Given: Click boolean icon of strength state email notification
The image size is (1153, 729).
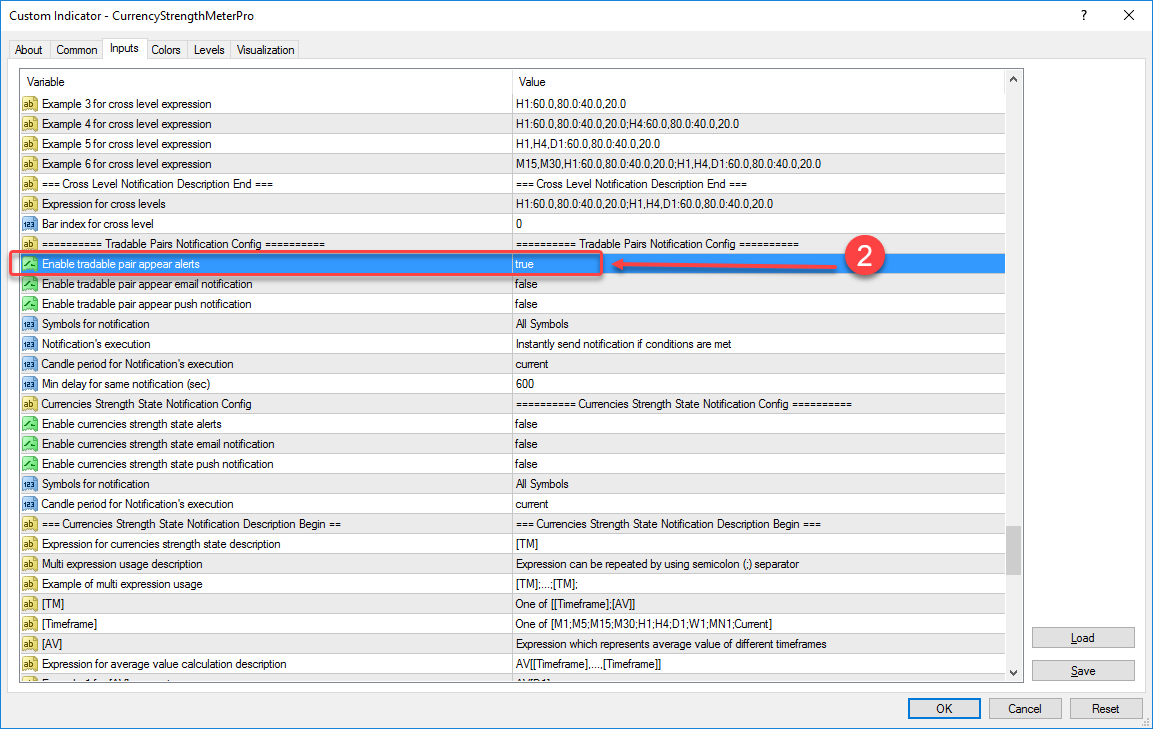Looking at the screenshot, I should pyautogui.click(x=29, y=444).
